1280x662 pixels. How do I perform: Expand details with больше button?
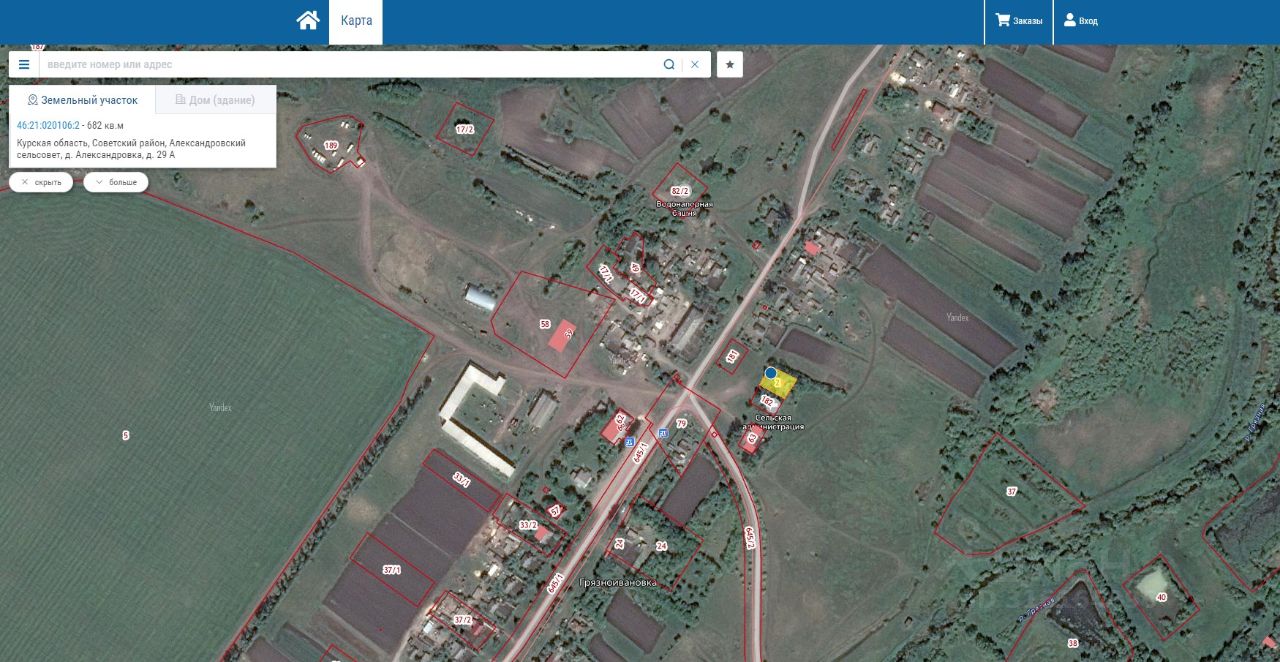[116, 182]
